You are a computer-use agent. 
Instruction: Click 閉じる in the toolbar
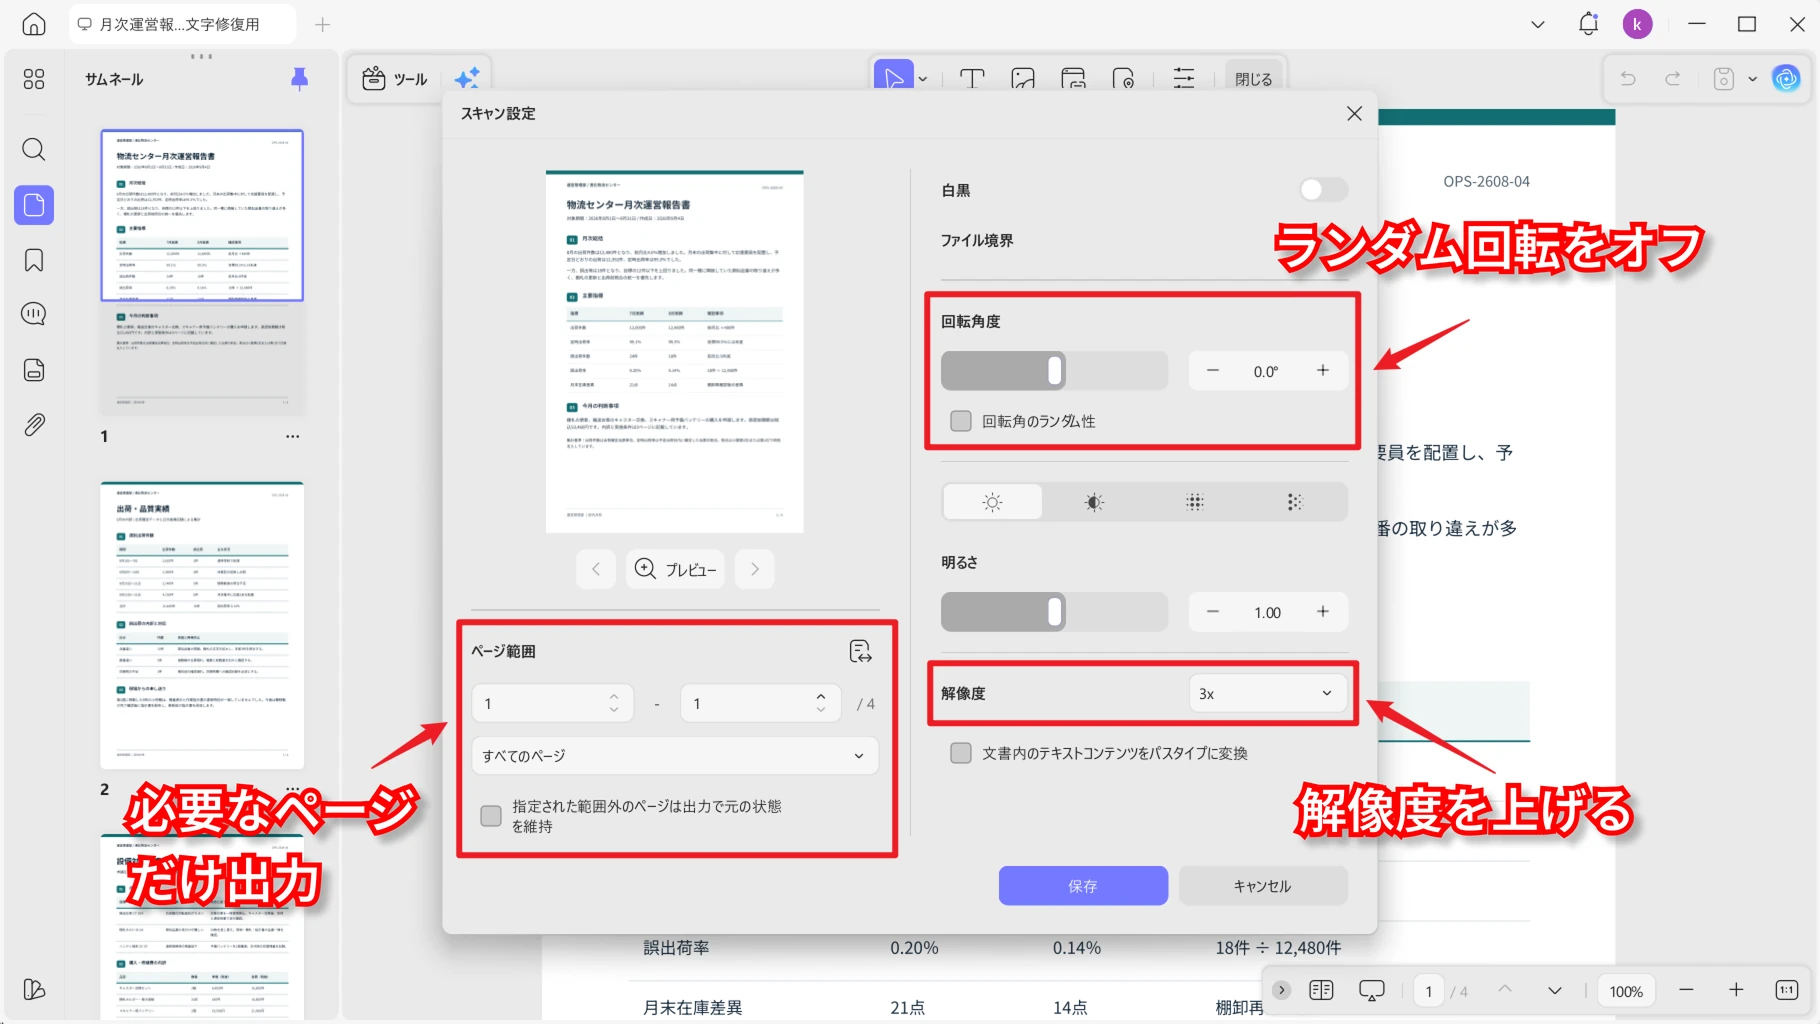[x=1253, y=79]
